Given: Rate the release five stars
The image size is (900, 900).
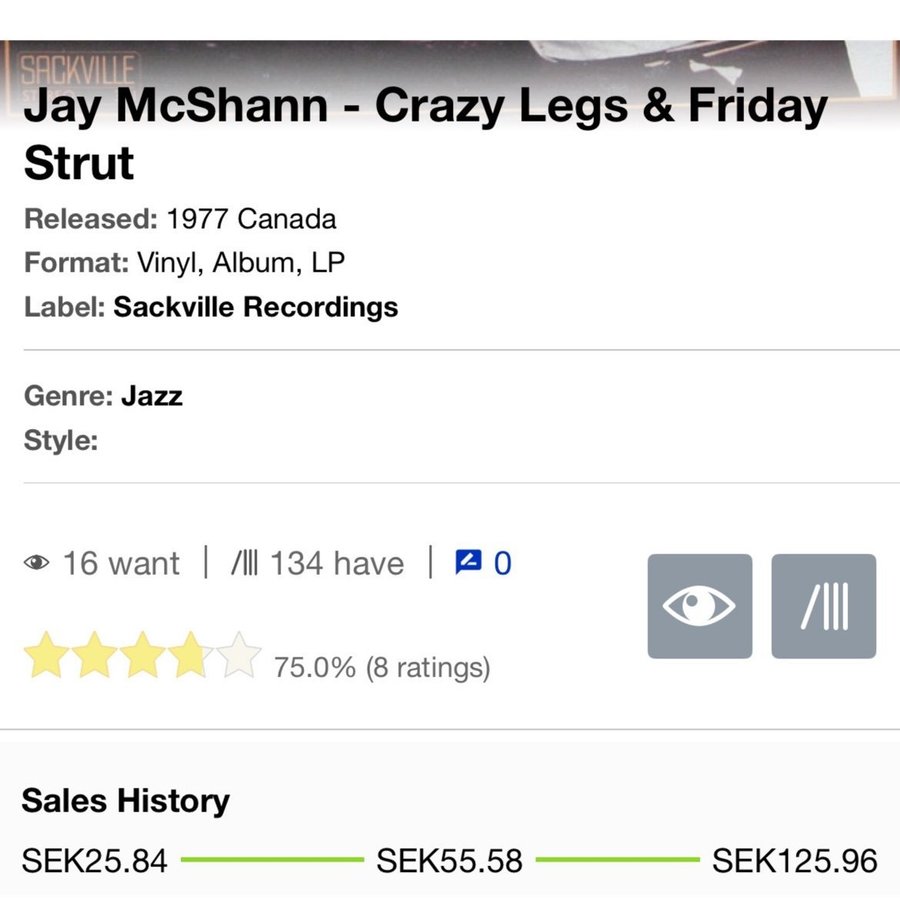Looking at the screenshot, I should (x=238, y=655).
